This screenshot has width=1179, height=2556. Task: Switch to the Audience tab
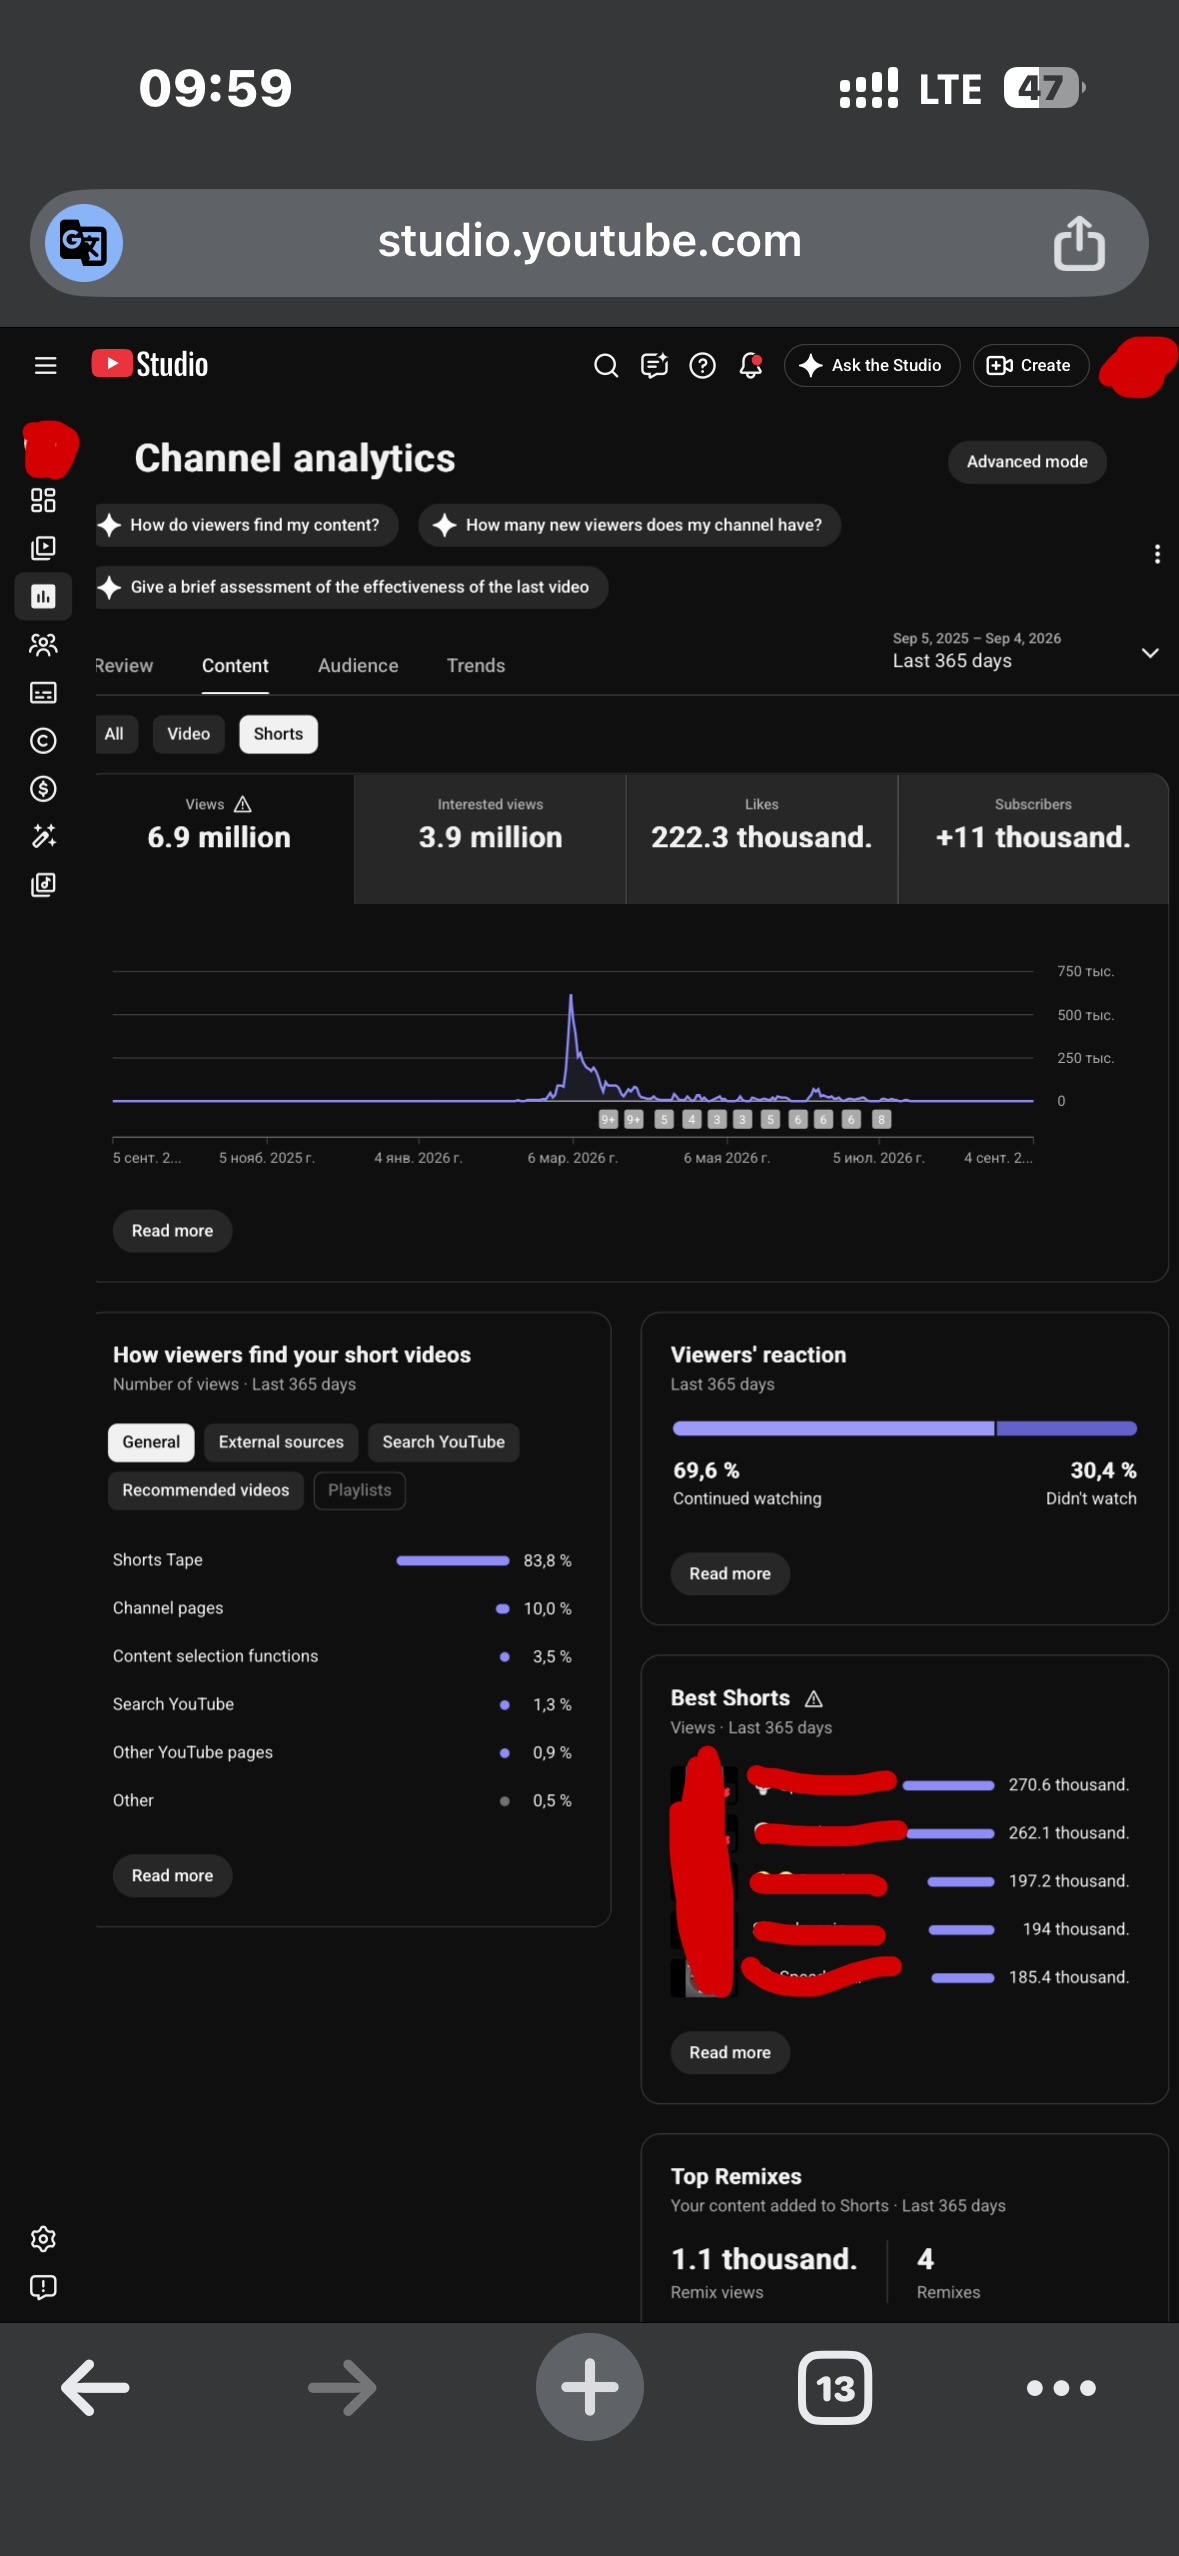(358, 666)
